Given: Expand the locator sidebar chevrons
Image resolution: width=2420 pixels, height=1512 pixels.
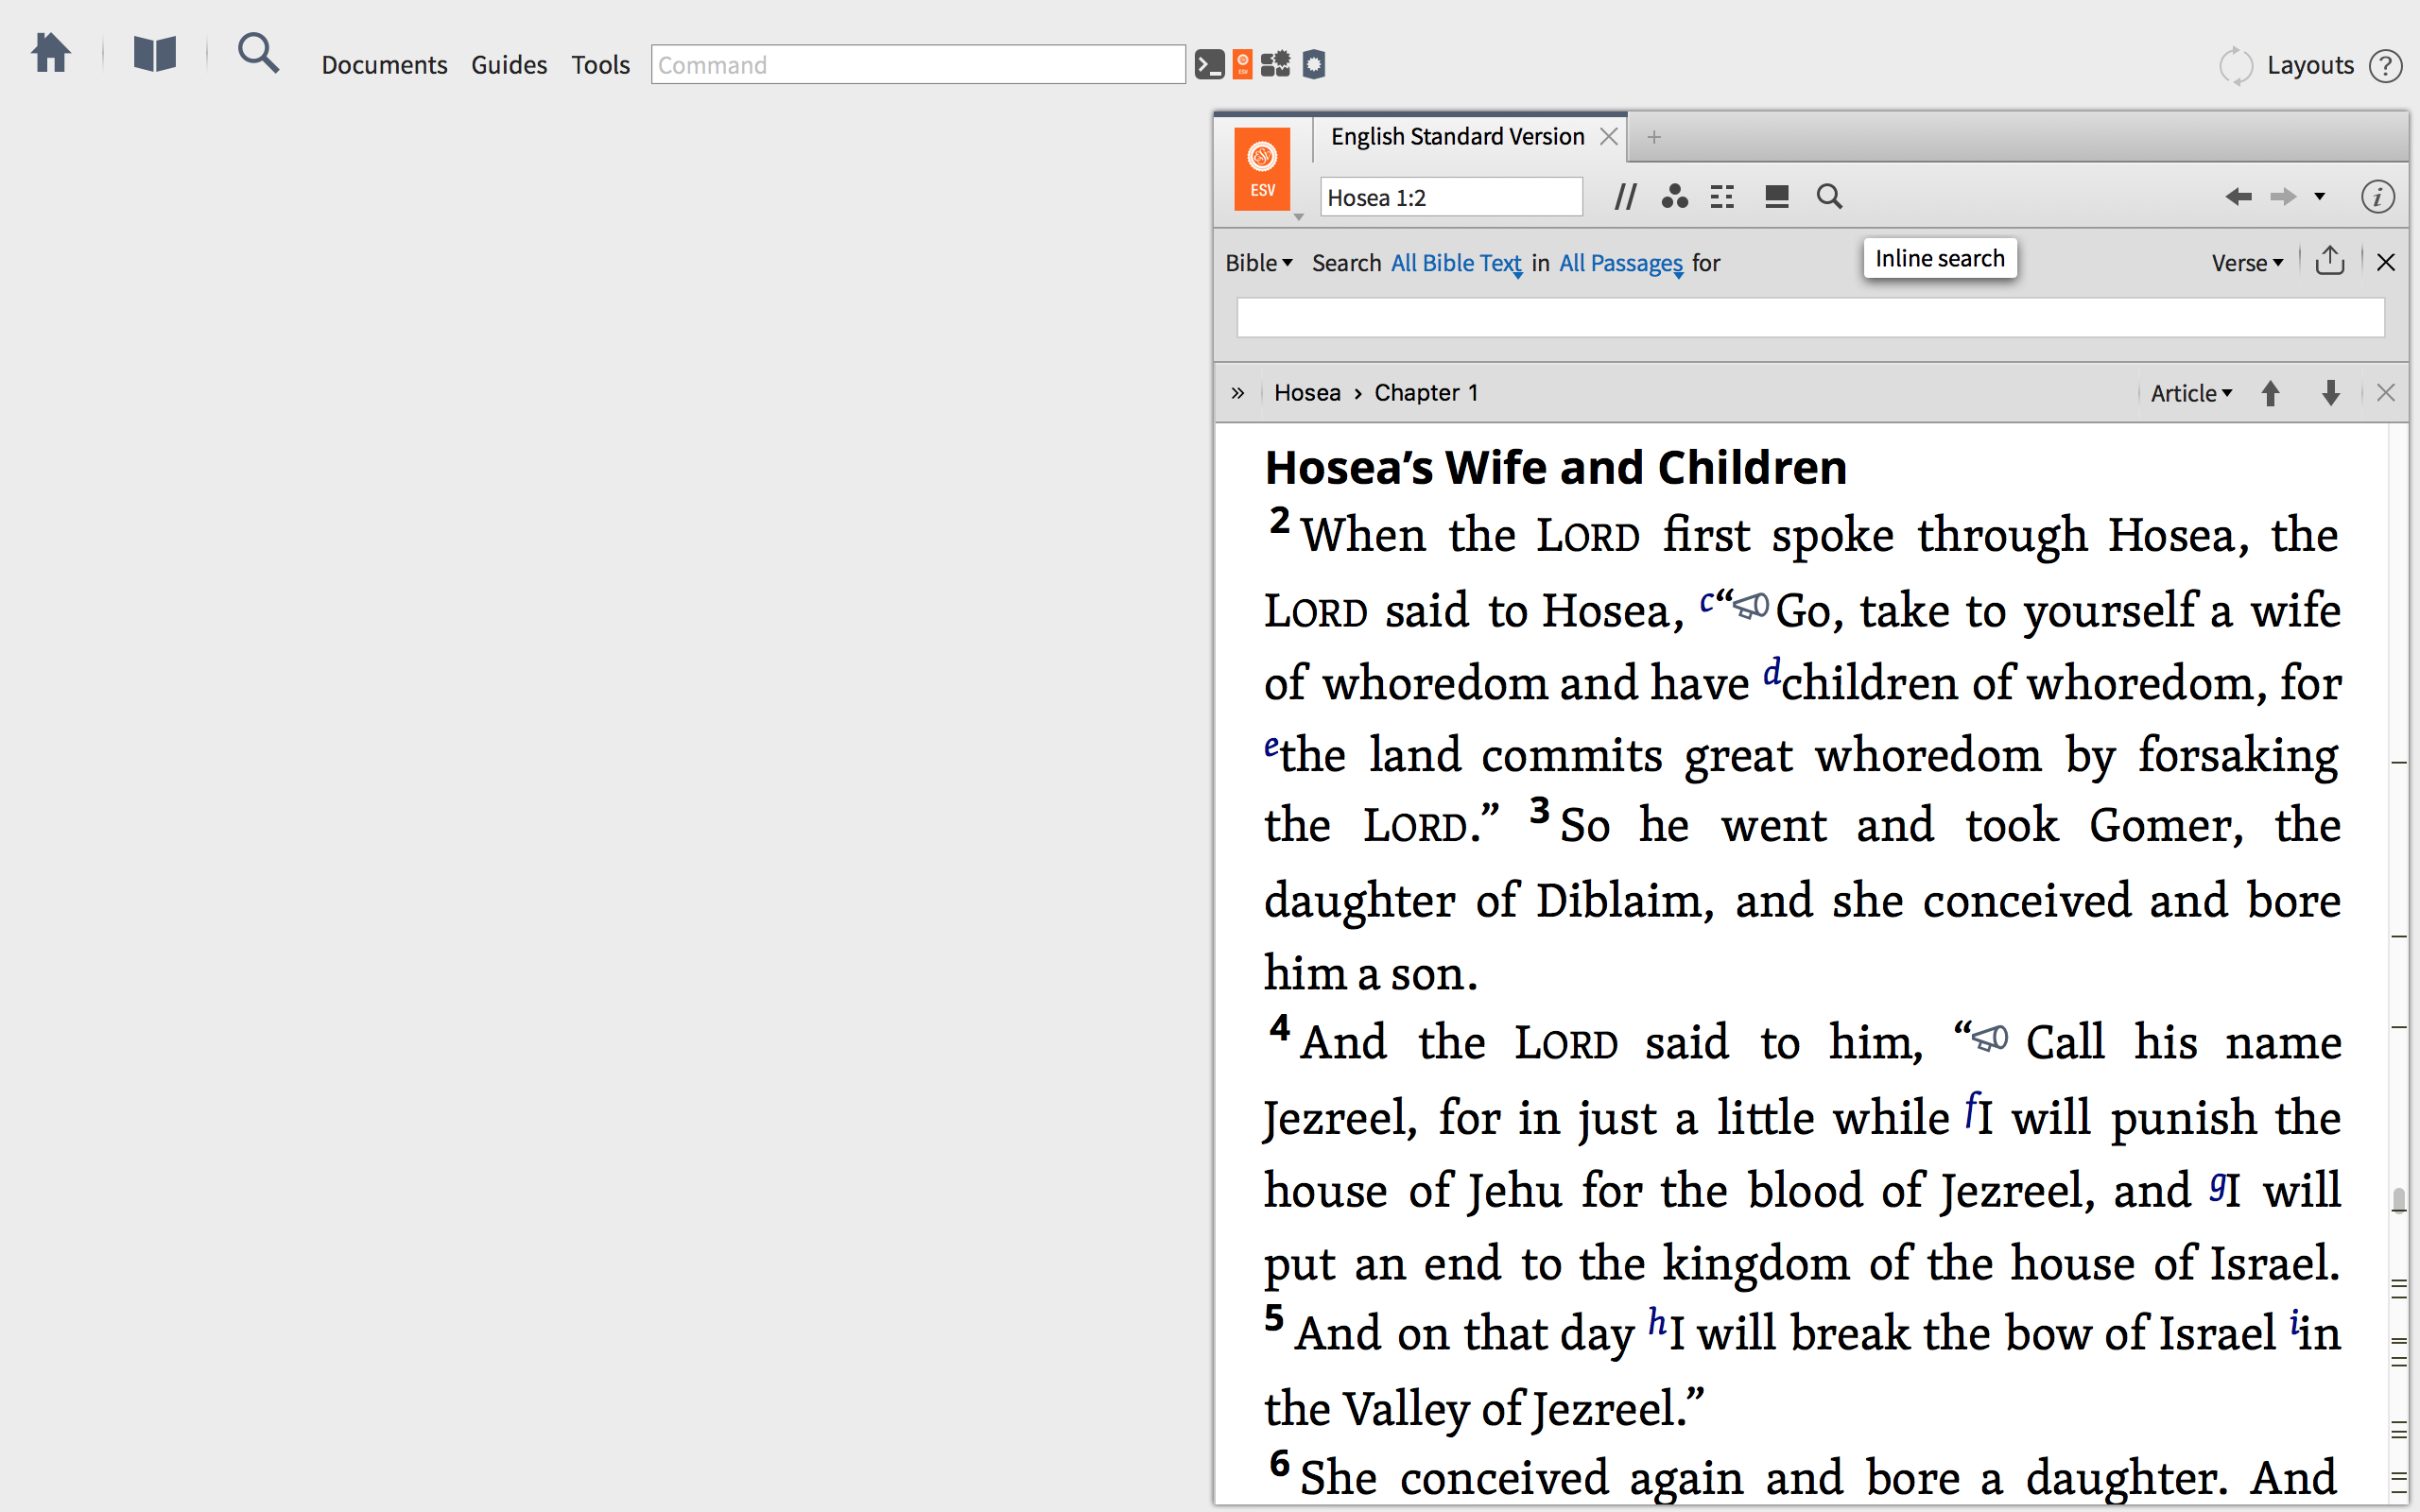Looking at the screenshot, I should pos(1238,393).
